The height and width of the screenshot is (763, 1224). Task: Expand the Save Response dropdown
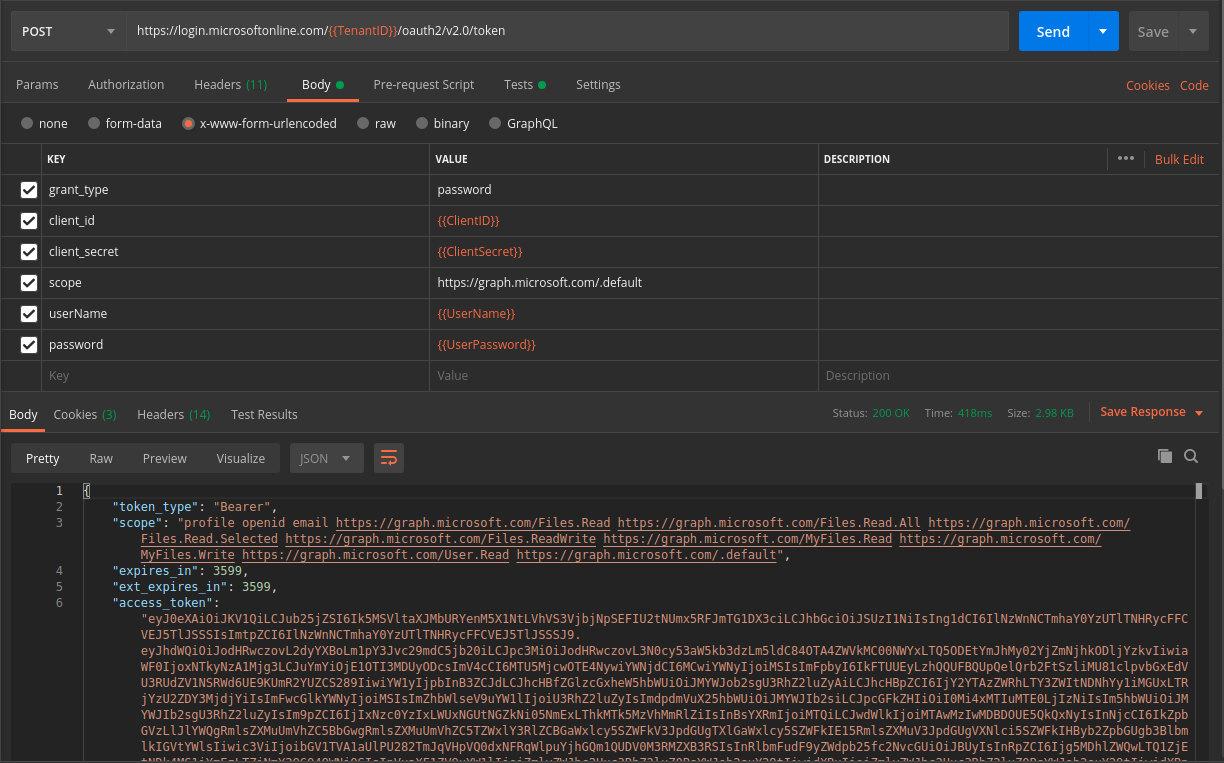pos(1198,413)
